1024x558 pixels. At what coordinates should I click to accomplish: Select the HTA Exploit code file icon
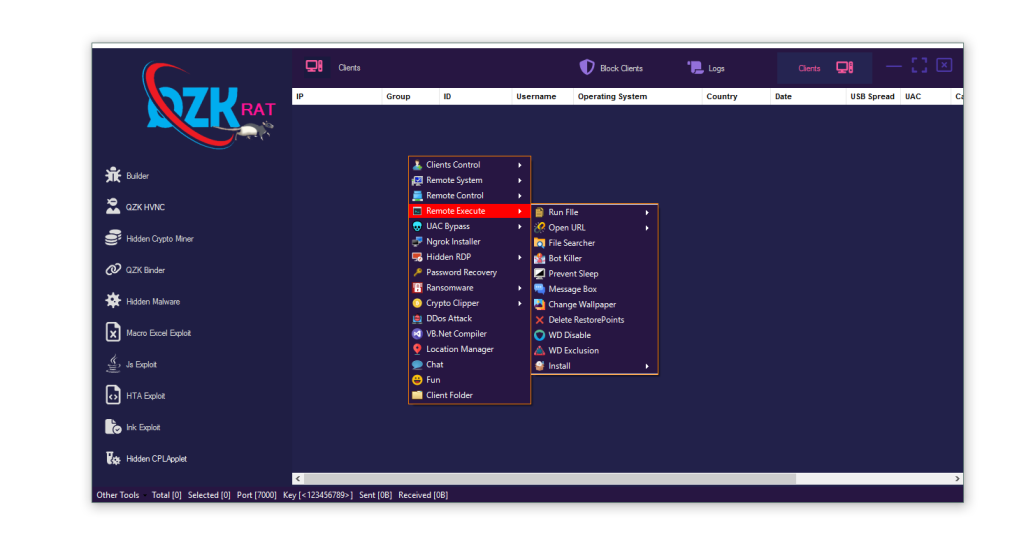(113, 395)
